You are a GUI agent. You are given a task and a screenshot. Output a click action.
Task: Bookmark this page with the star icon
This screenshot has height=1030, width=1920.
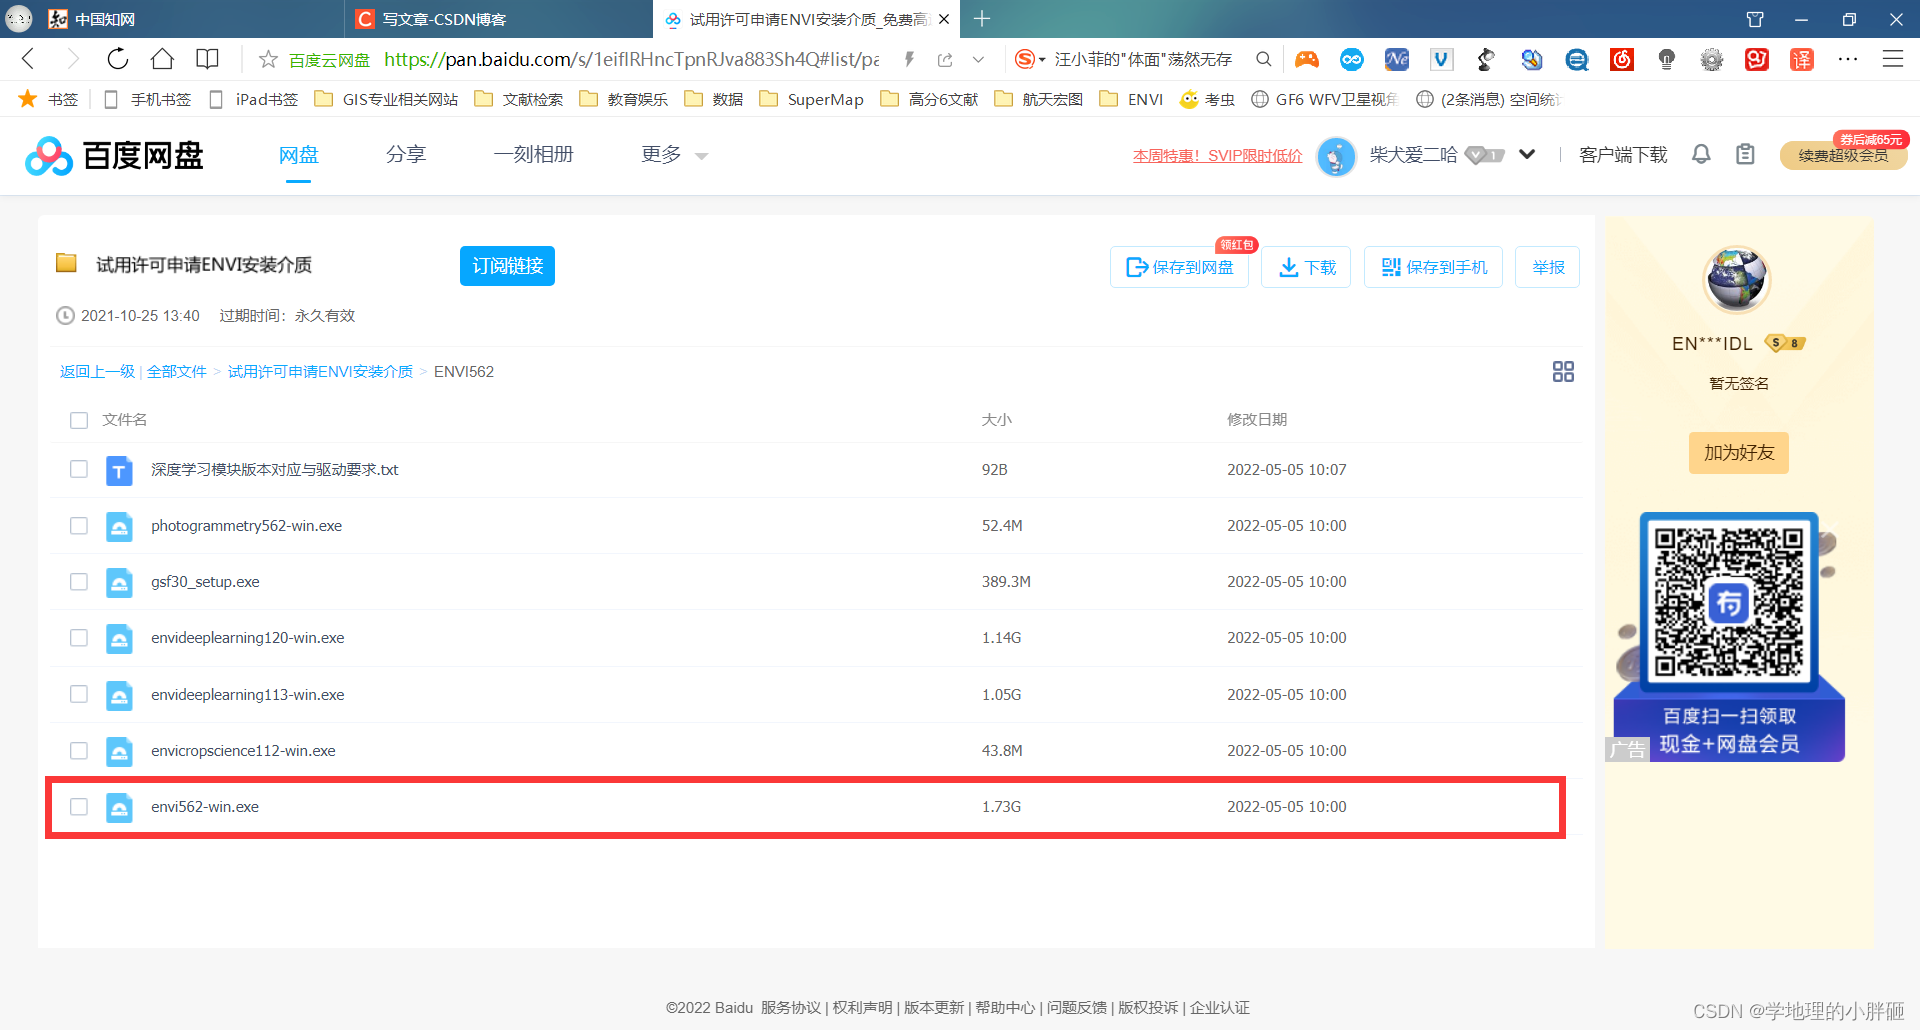click(x=268, y=59)
